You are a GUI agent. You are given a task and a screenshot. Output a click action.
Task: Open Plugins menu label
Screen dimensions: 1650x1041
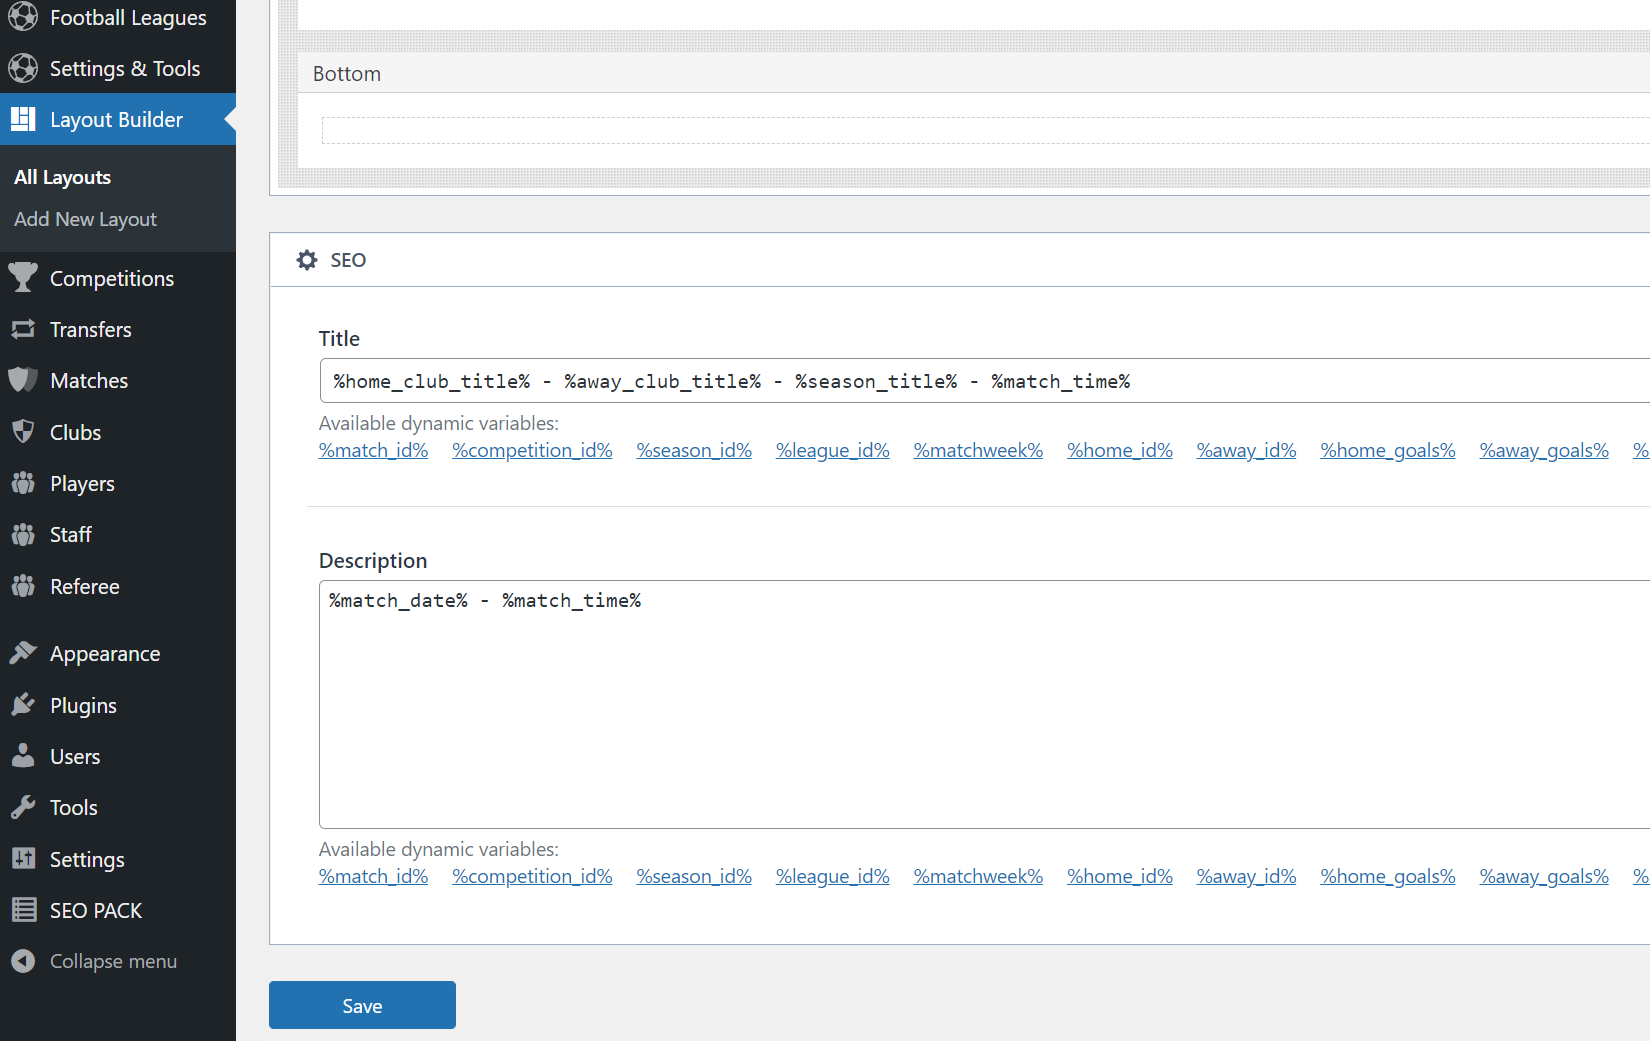[83, 705]
